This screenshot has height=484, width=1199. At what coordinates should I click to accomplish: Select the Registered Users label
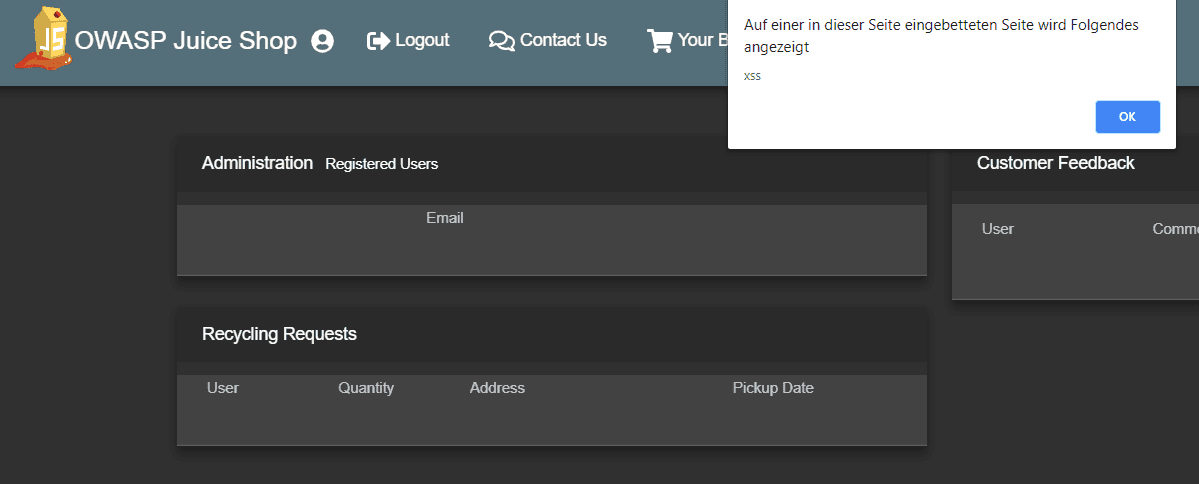pyautogui.click(x=382, y=164)
